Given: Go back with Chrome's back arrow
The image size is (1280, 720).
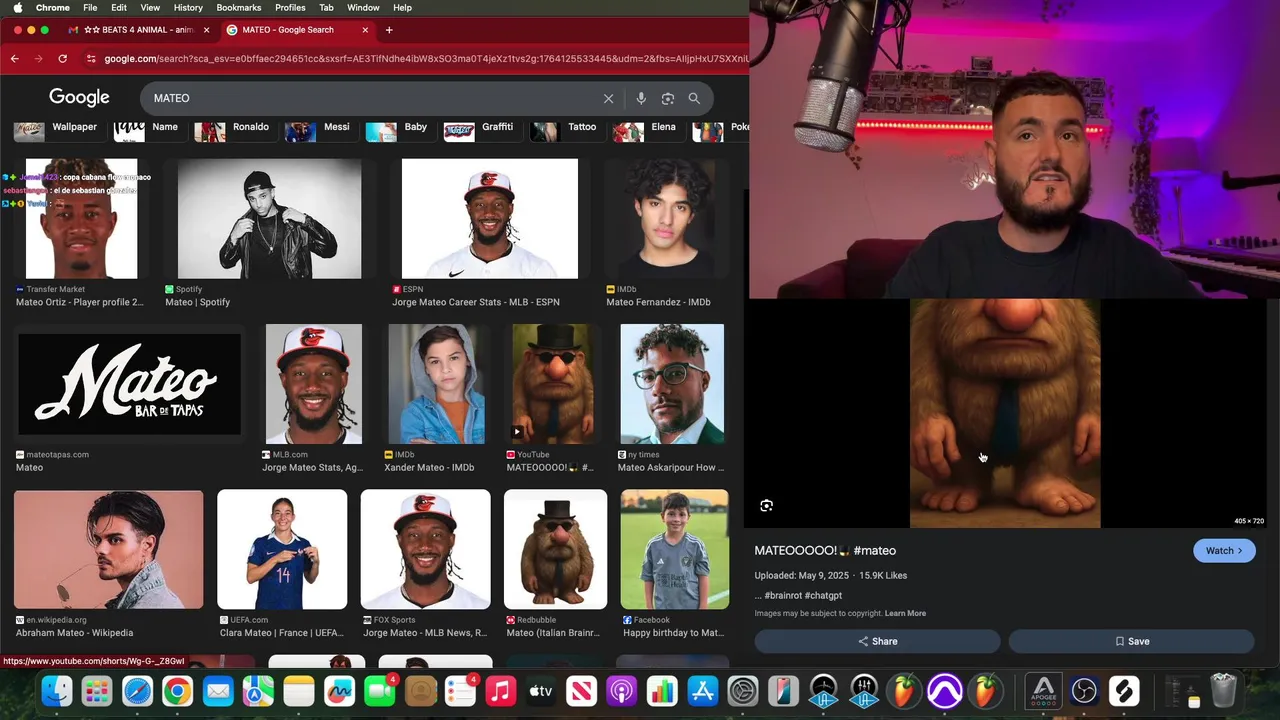Looking at the screenshot, I should coord(14,59).
